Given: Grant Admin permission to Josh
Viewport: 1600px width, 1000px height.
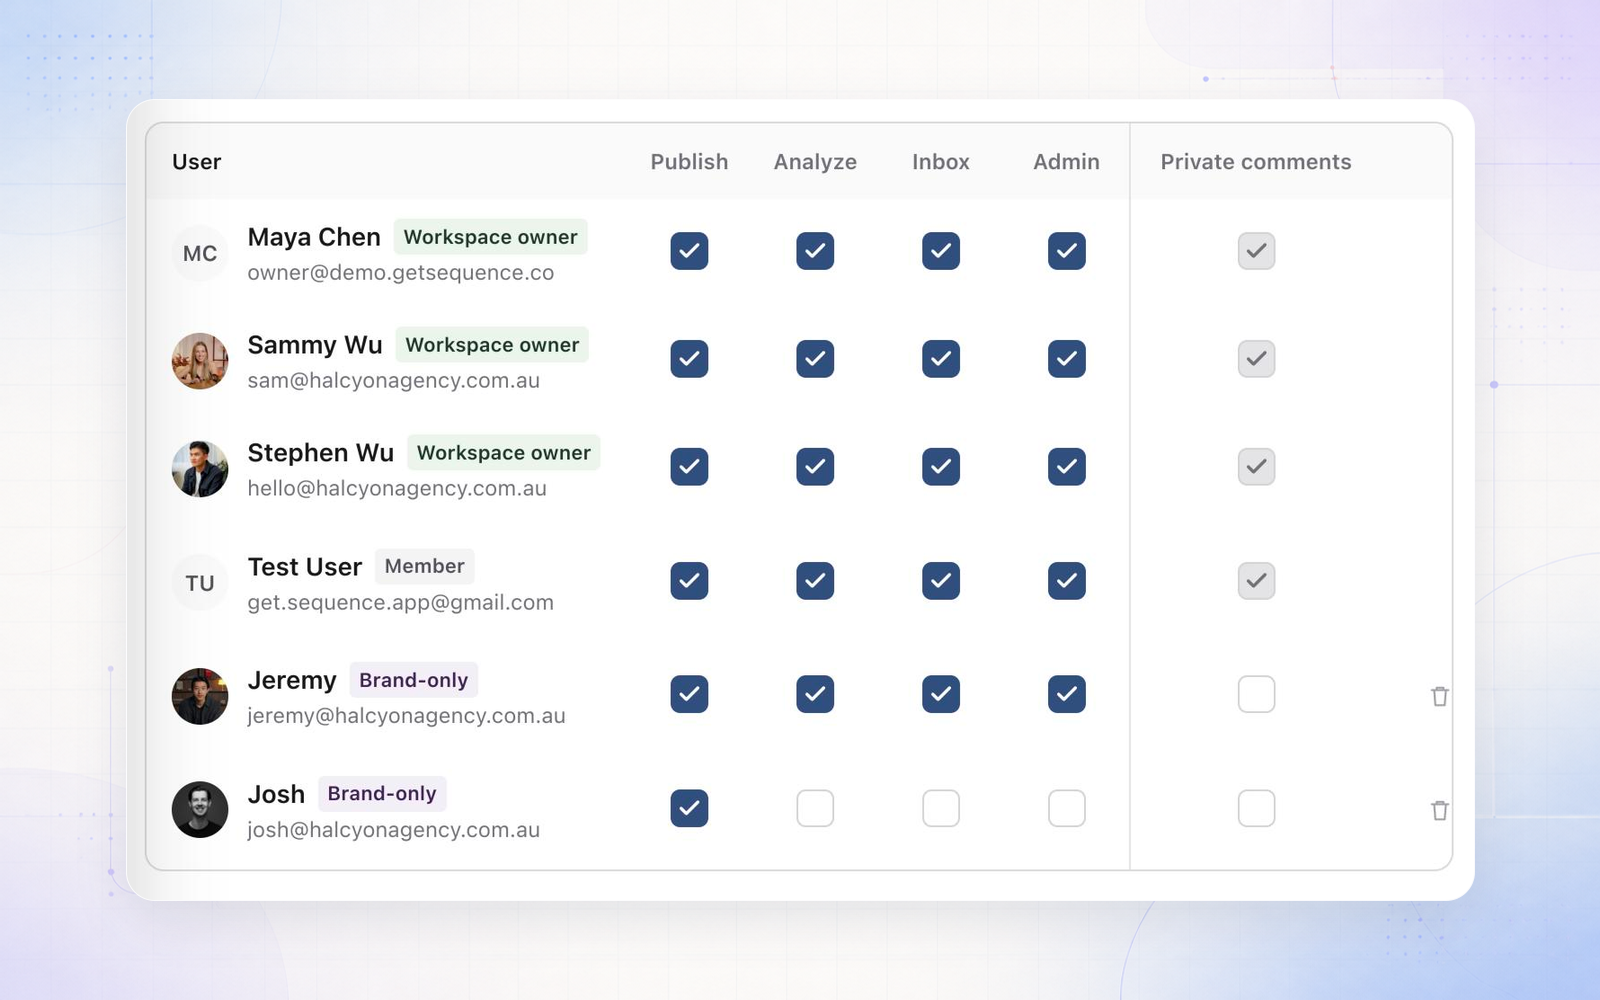Looking at the screenshot, I should click(x=1067, y=808).
